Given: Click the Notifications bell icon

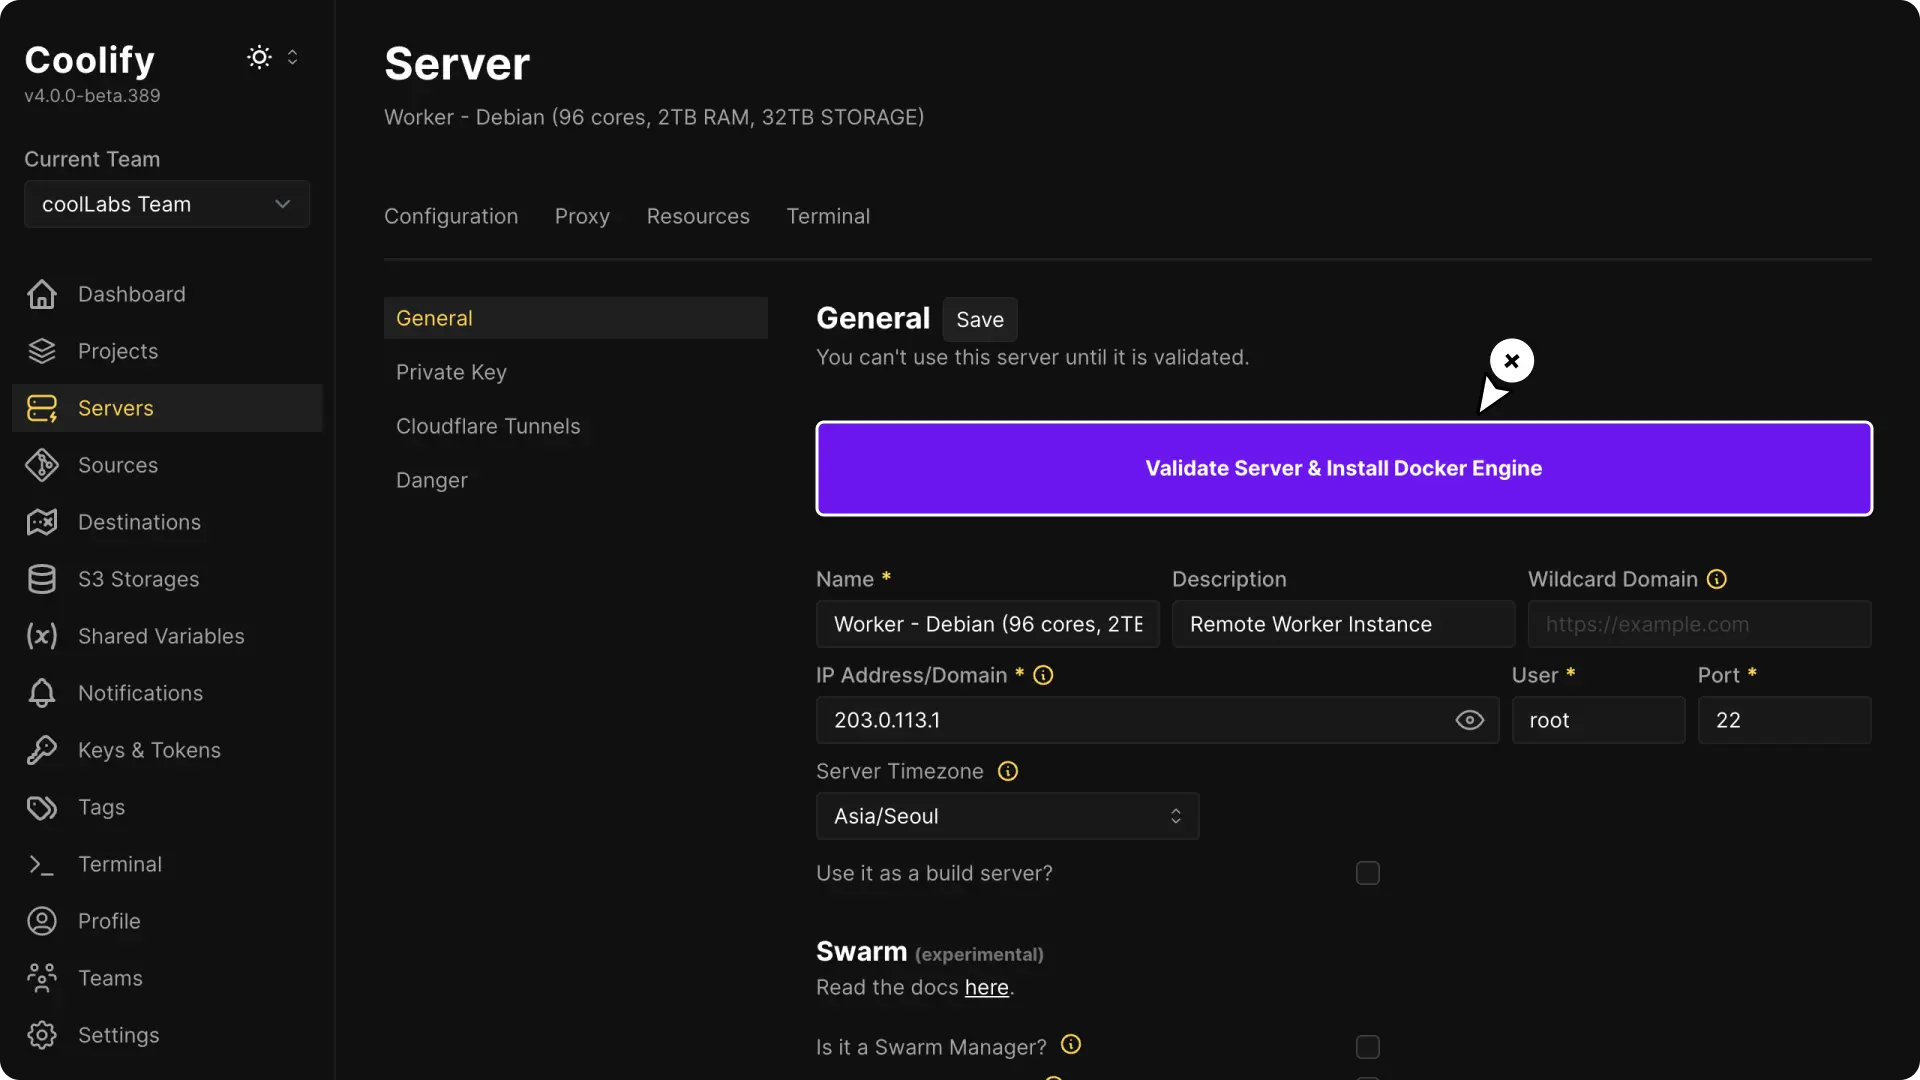Looking at the screenshot, I should (x=42, y=693).
